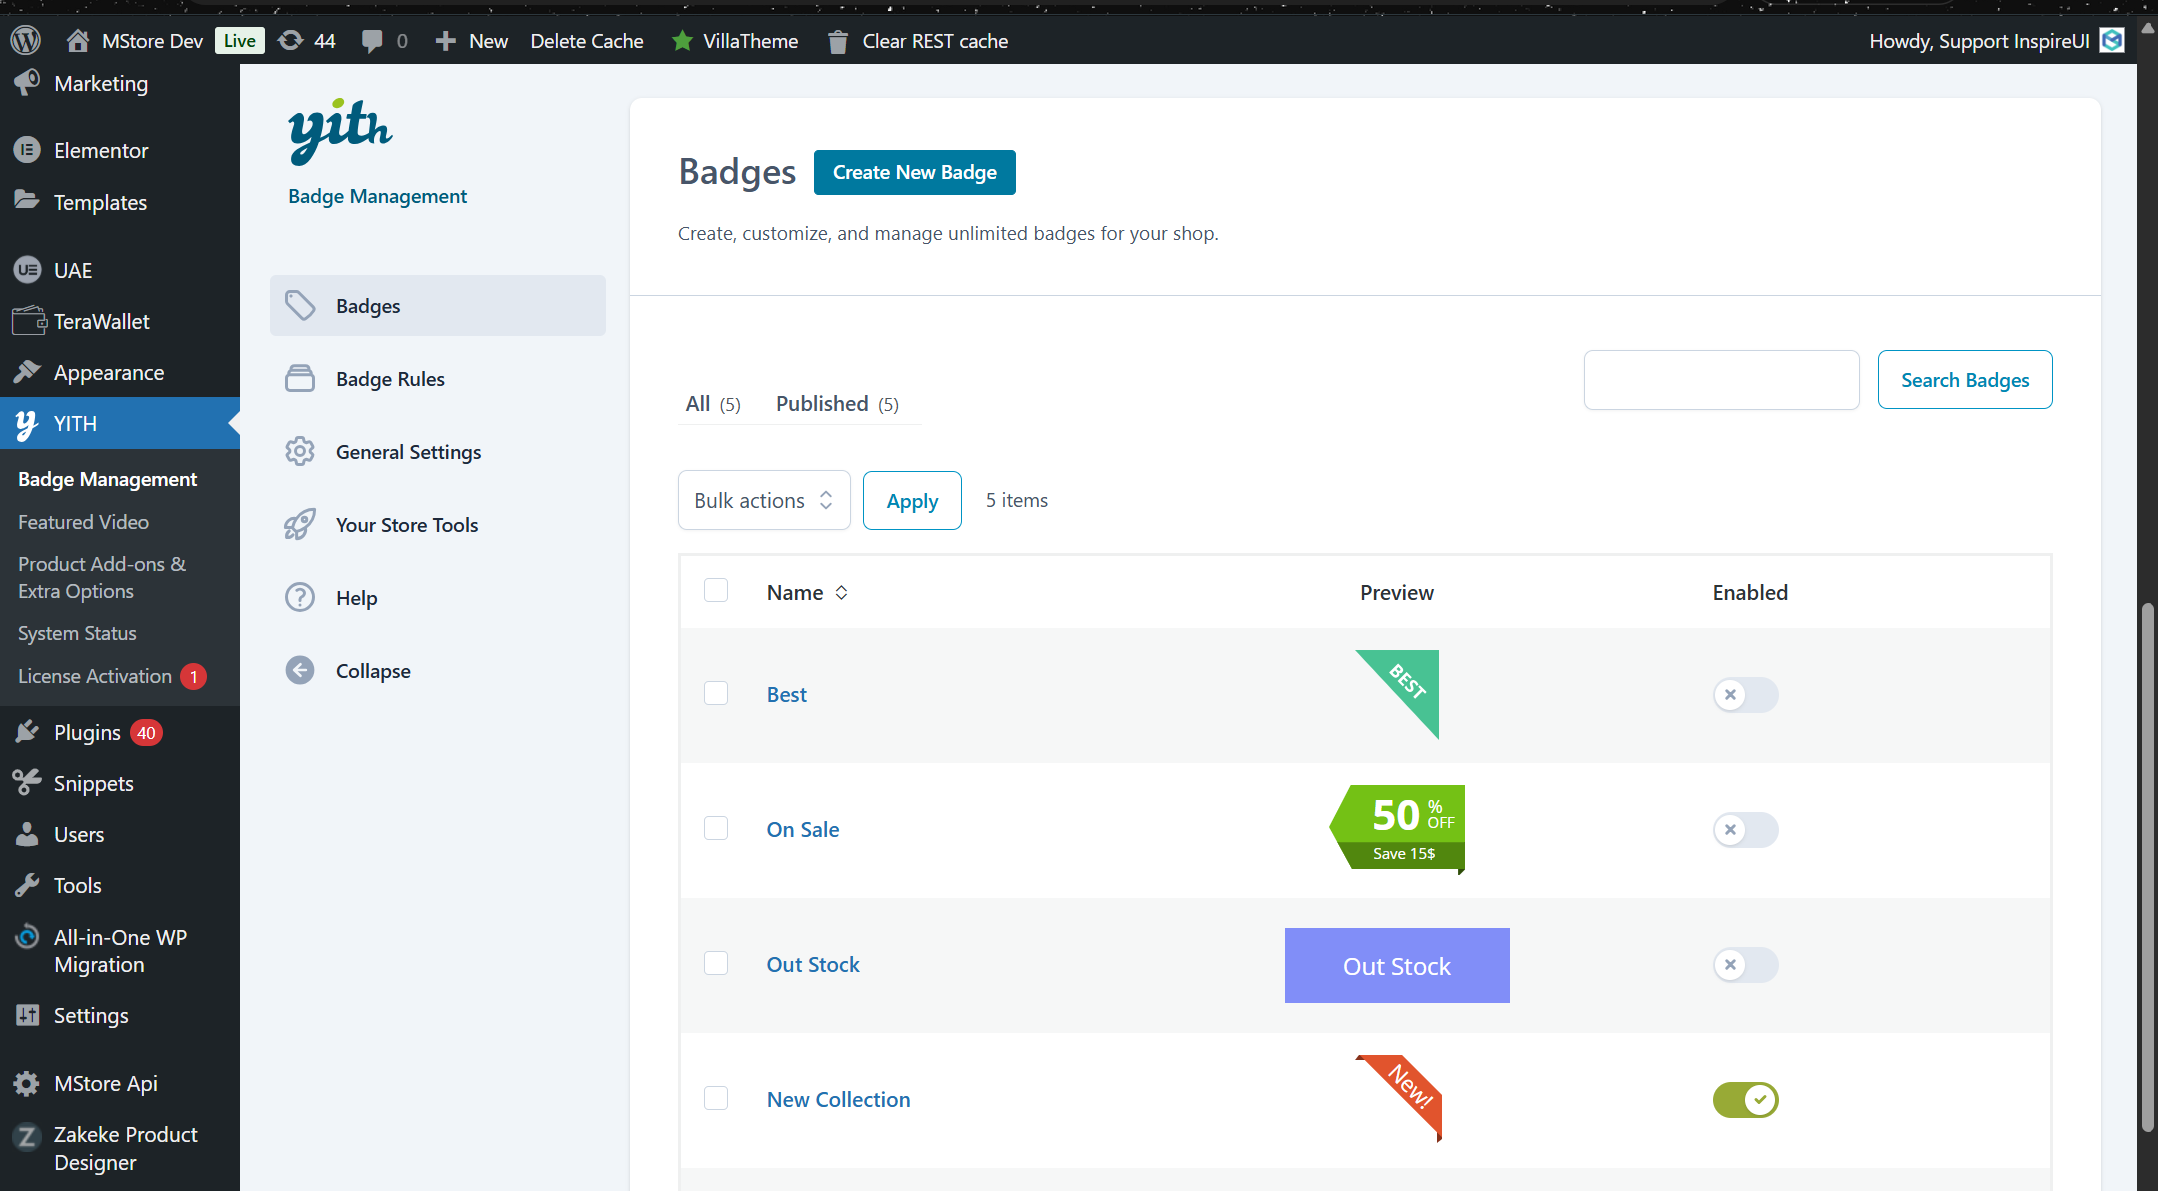This screenshot has width=2158, height=1191.
Task: Open the New content menu in admin bar
Action: (473, 41)
